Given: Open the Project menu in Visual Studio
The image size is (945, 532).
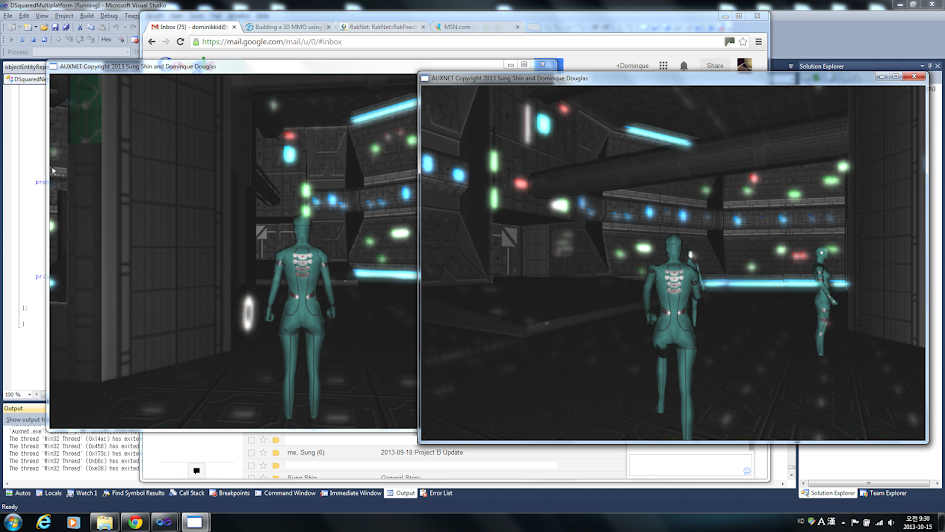Looking at the screenshot, I should click(64, 16).
